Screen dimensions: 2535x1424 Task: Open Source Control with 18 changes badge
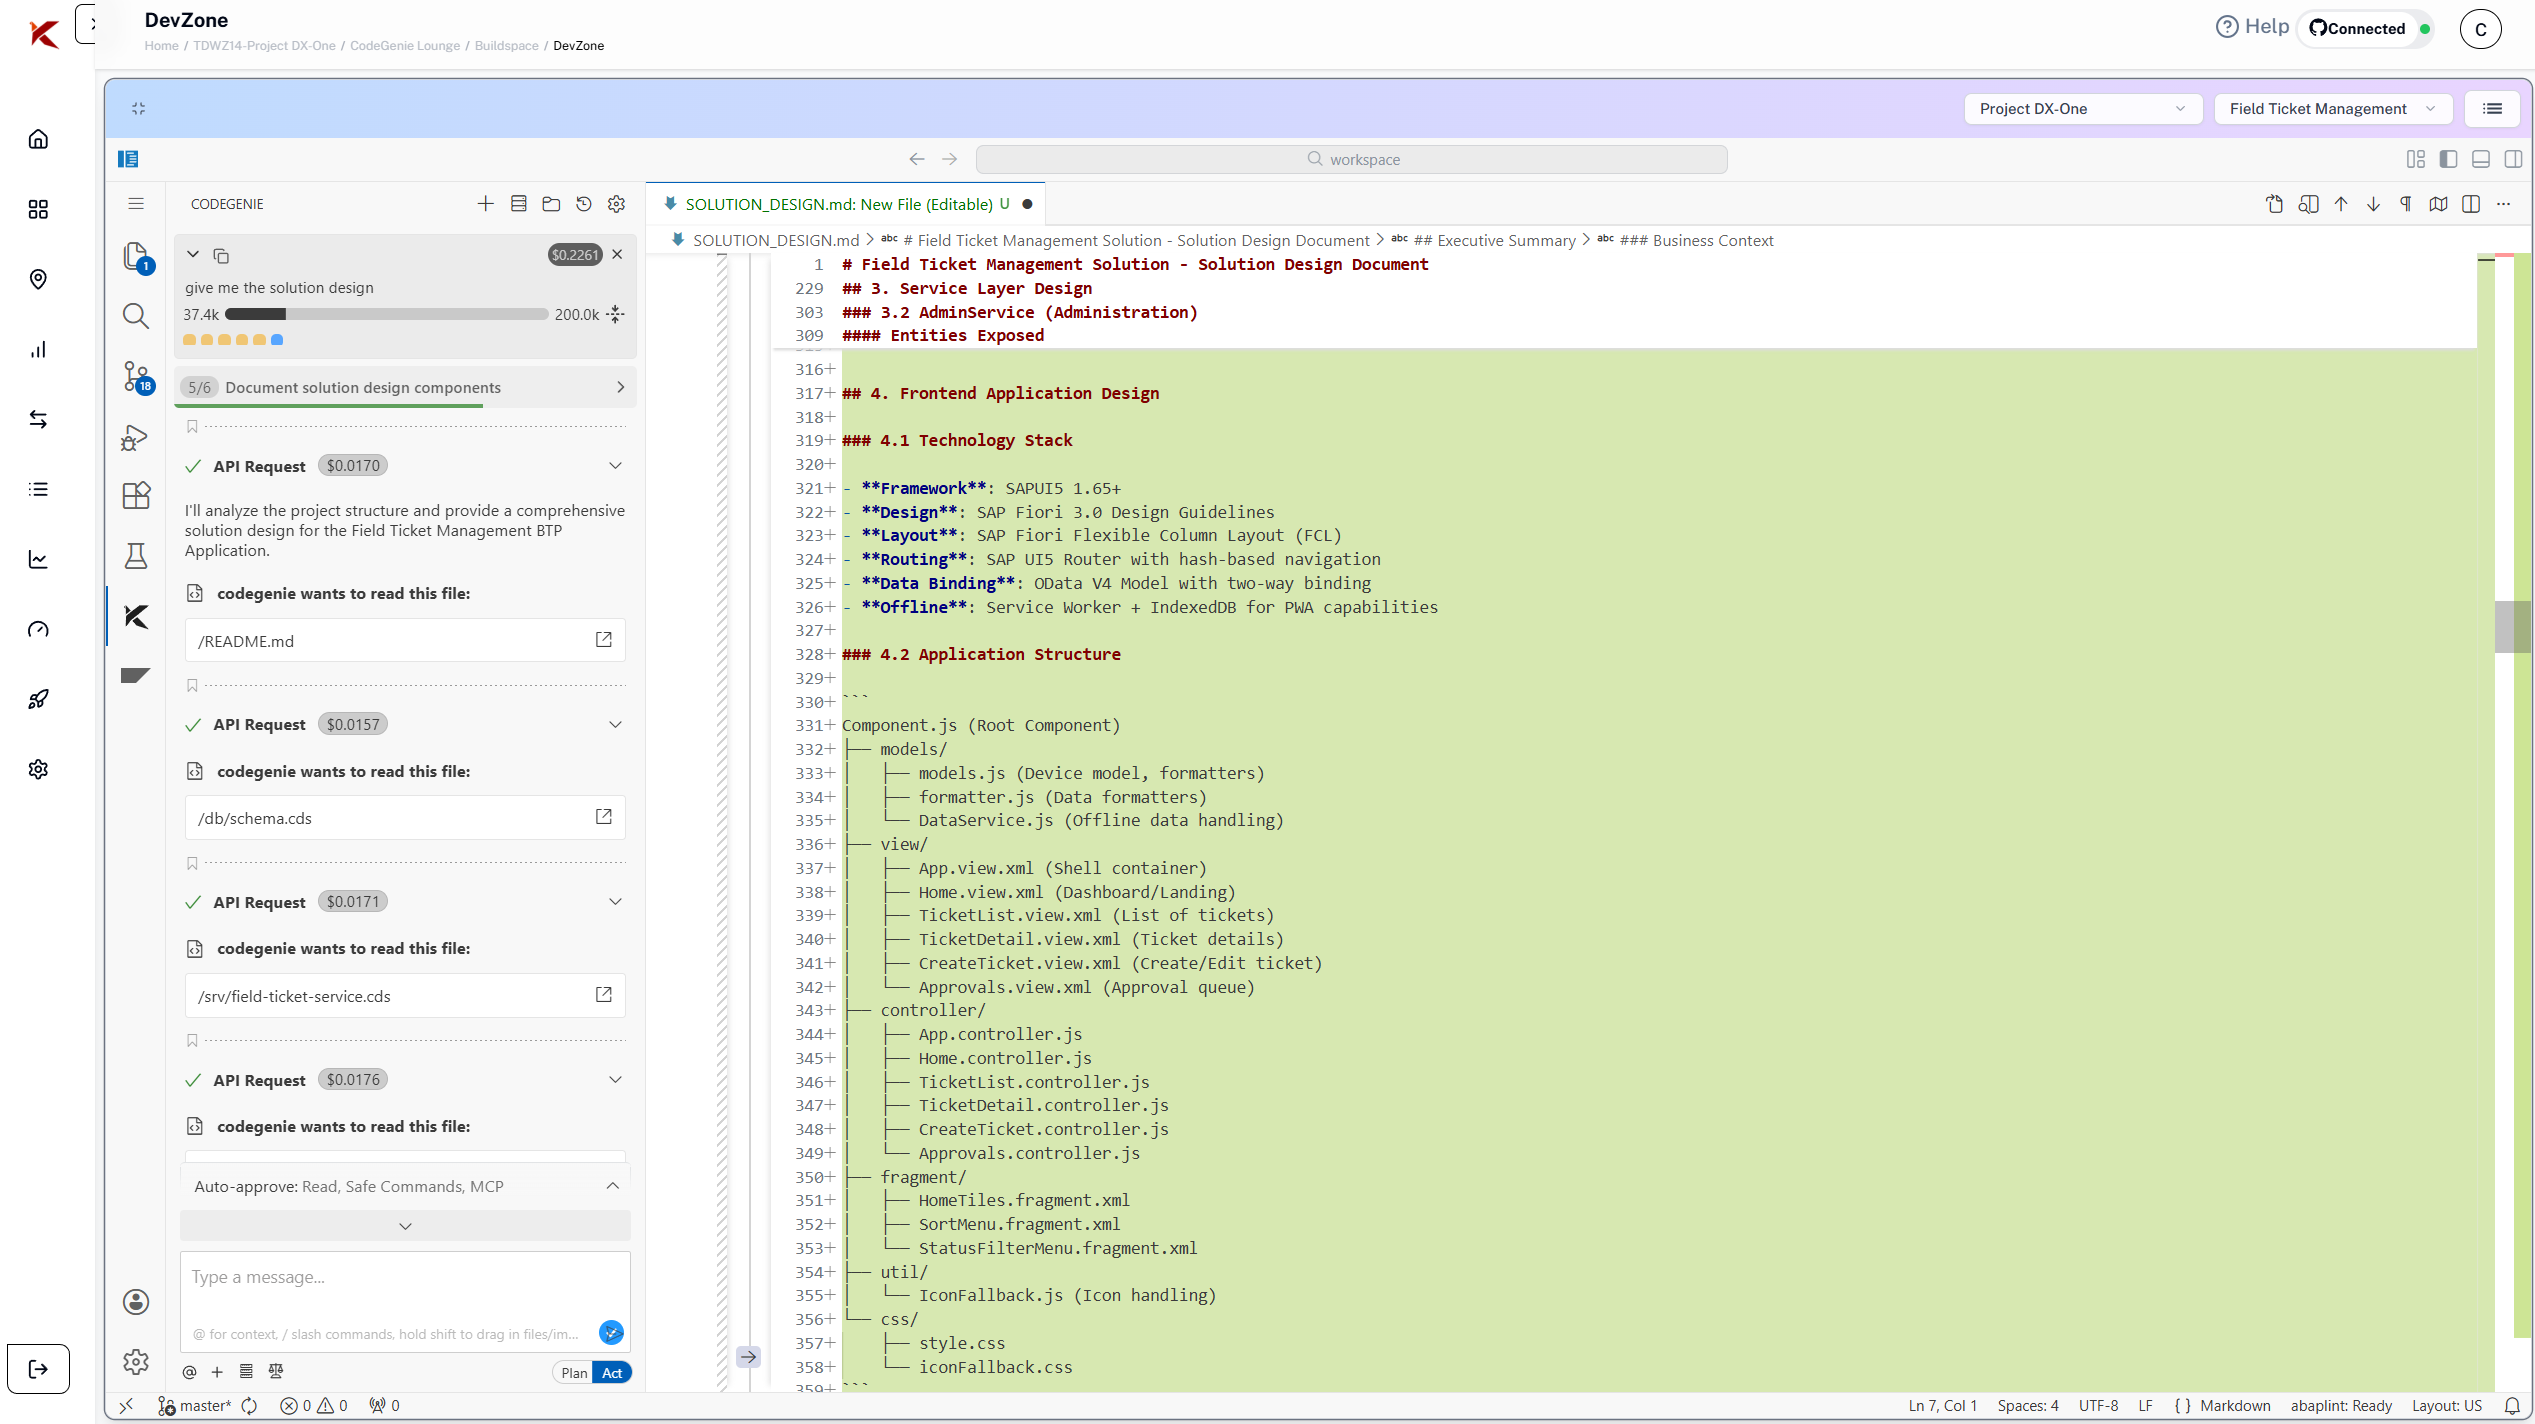coord(136,377)
